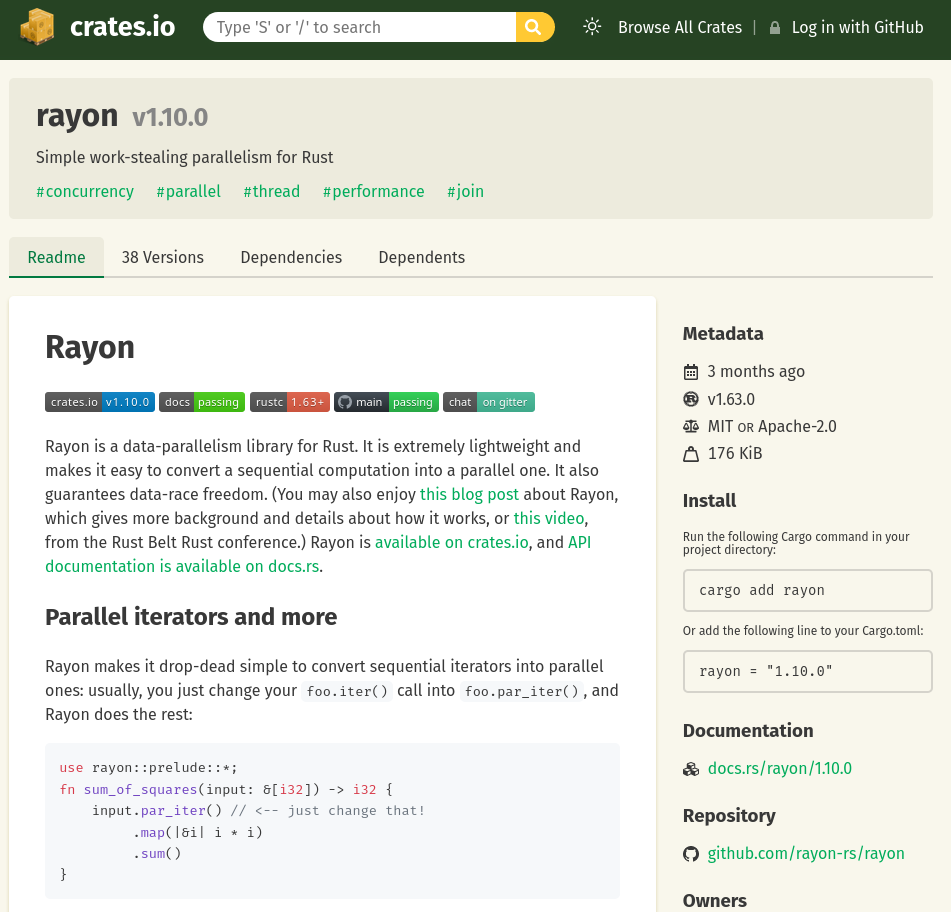Open the docs passing badge
The image size is (951, 912).
[x=202, y=402]
